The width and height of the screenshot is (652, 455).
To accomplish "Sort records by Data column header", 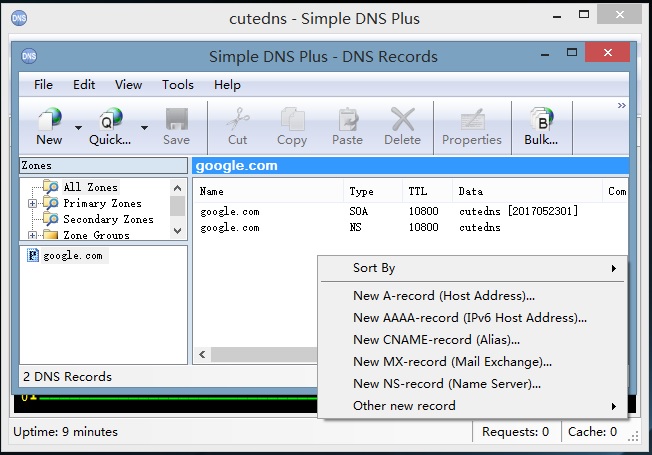I will click(x=527, y=191).
